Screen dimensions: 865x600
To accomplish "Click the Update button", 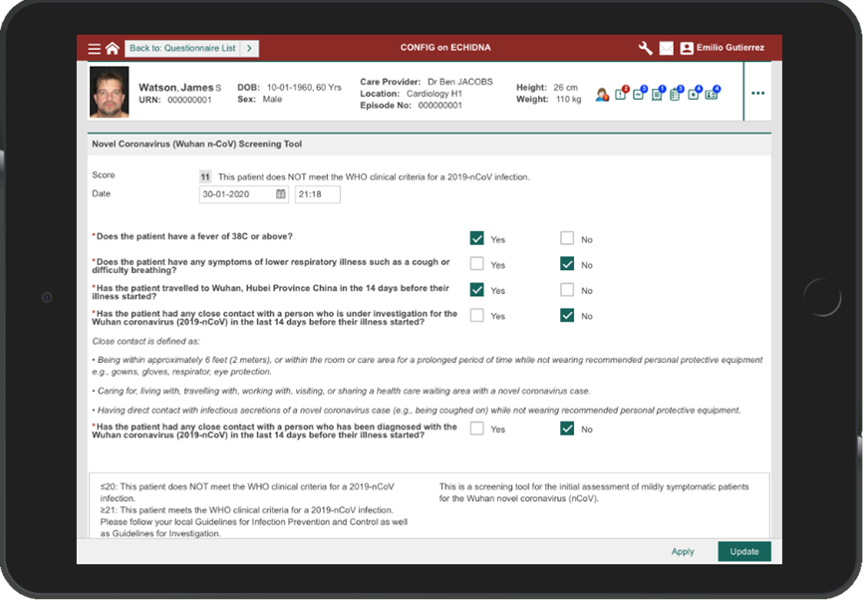I will [744, 551].
